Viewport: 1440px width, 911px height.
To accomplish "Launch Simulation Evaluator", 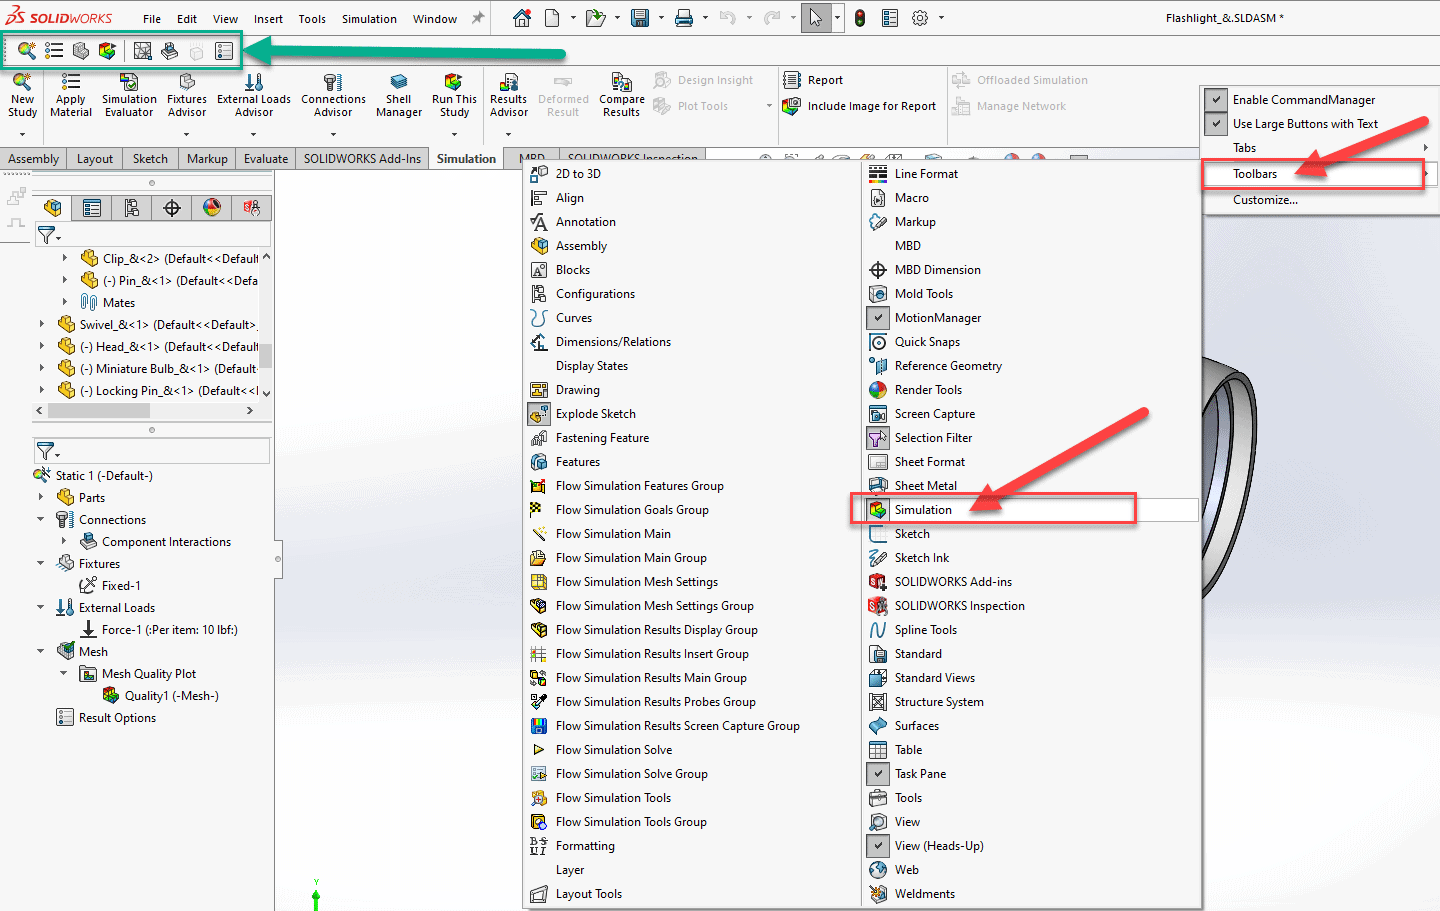I will click(129, 95).
